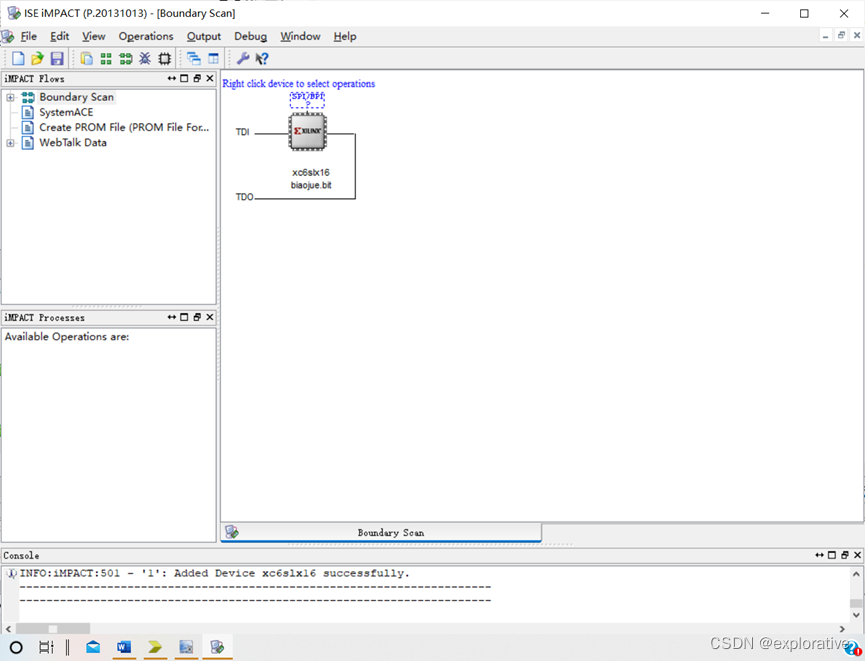Activate the What's This help pointer
This screenshot has width=865, height=661.
click(x=262, y=58)
